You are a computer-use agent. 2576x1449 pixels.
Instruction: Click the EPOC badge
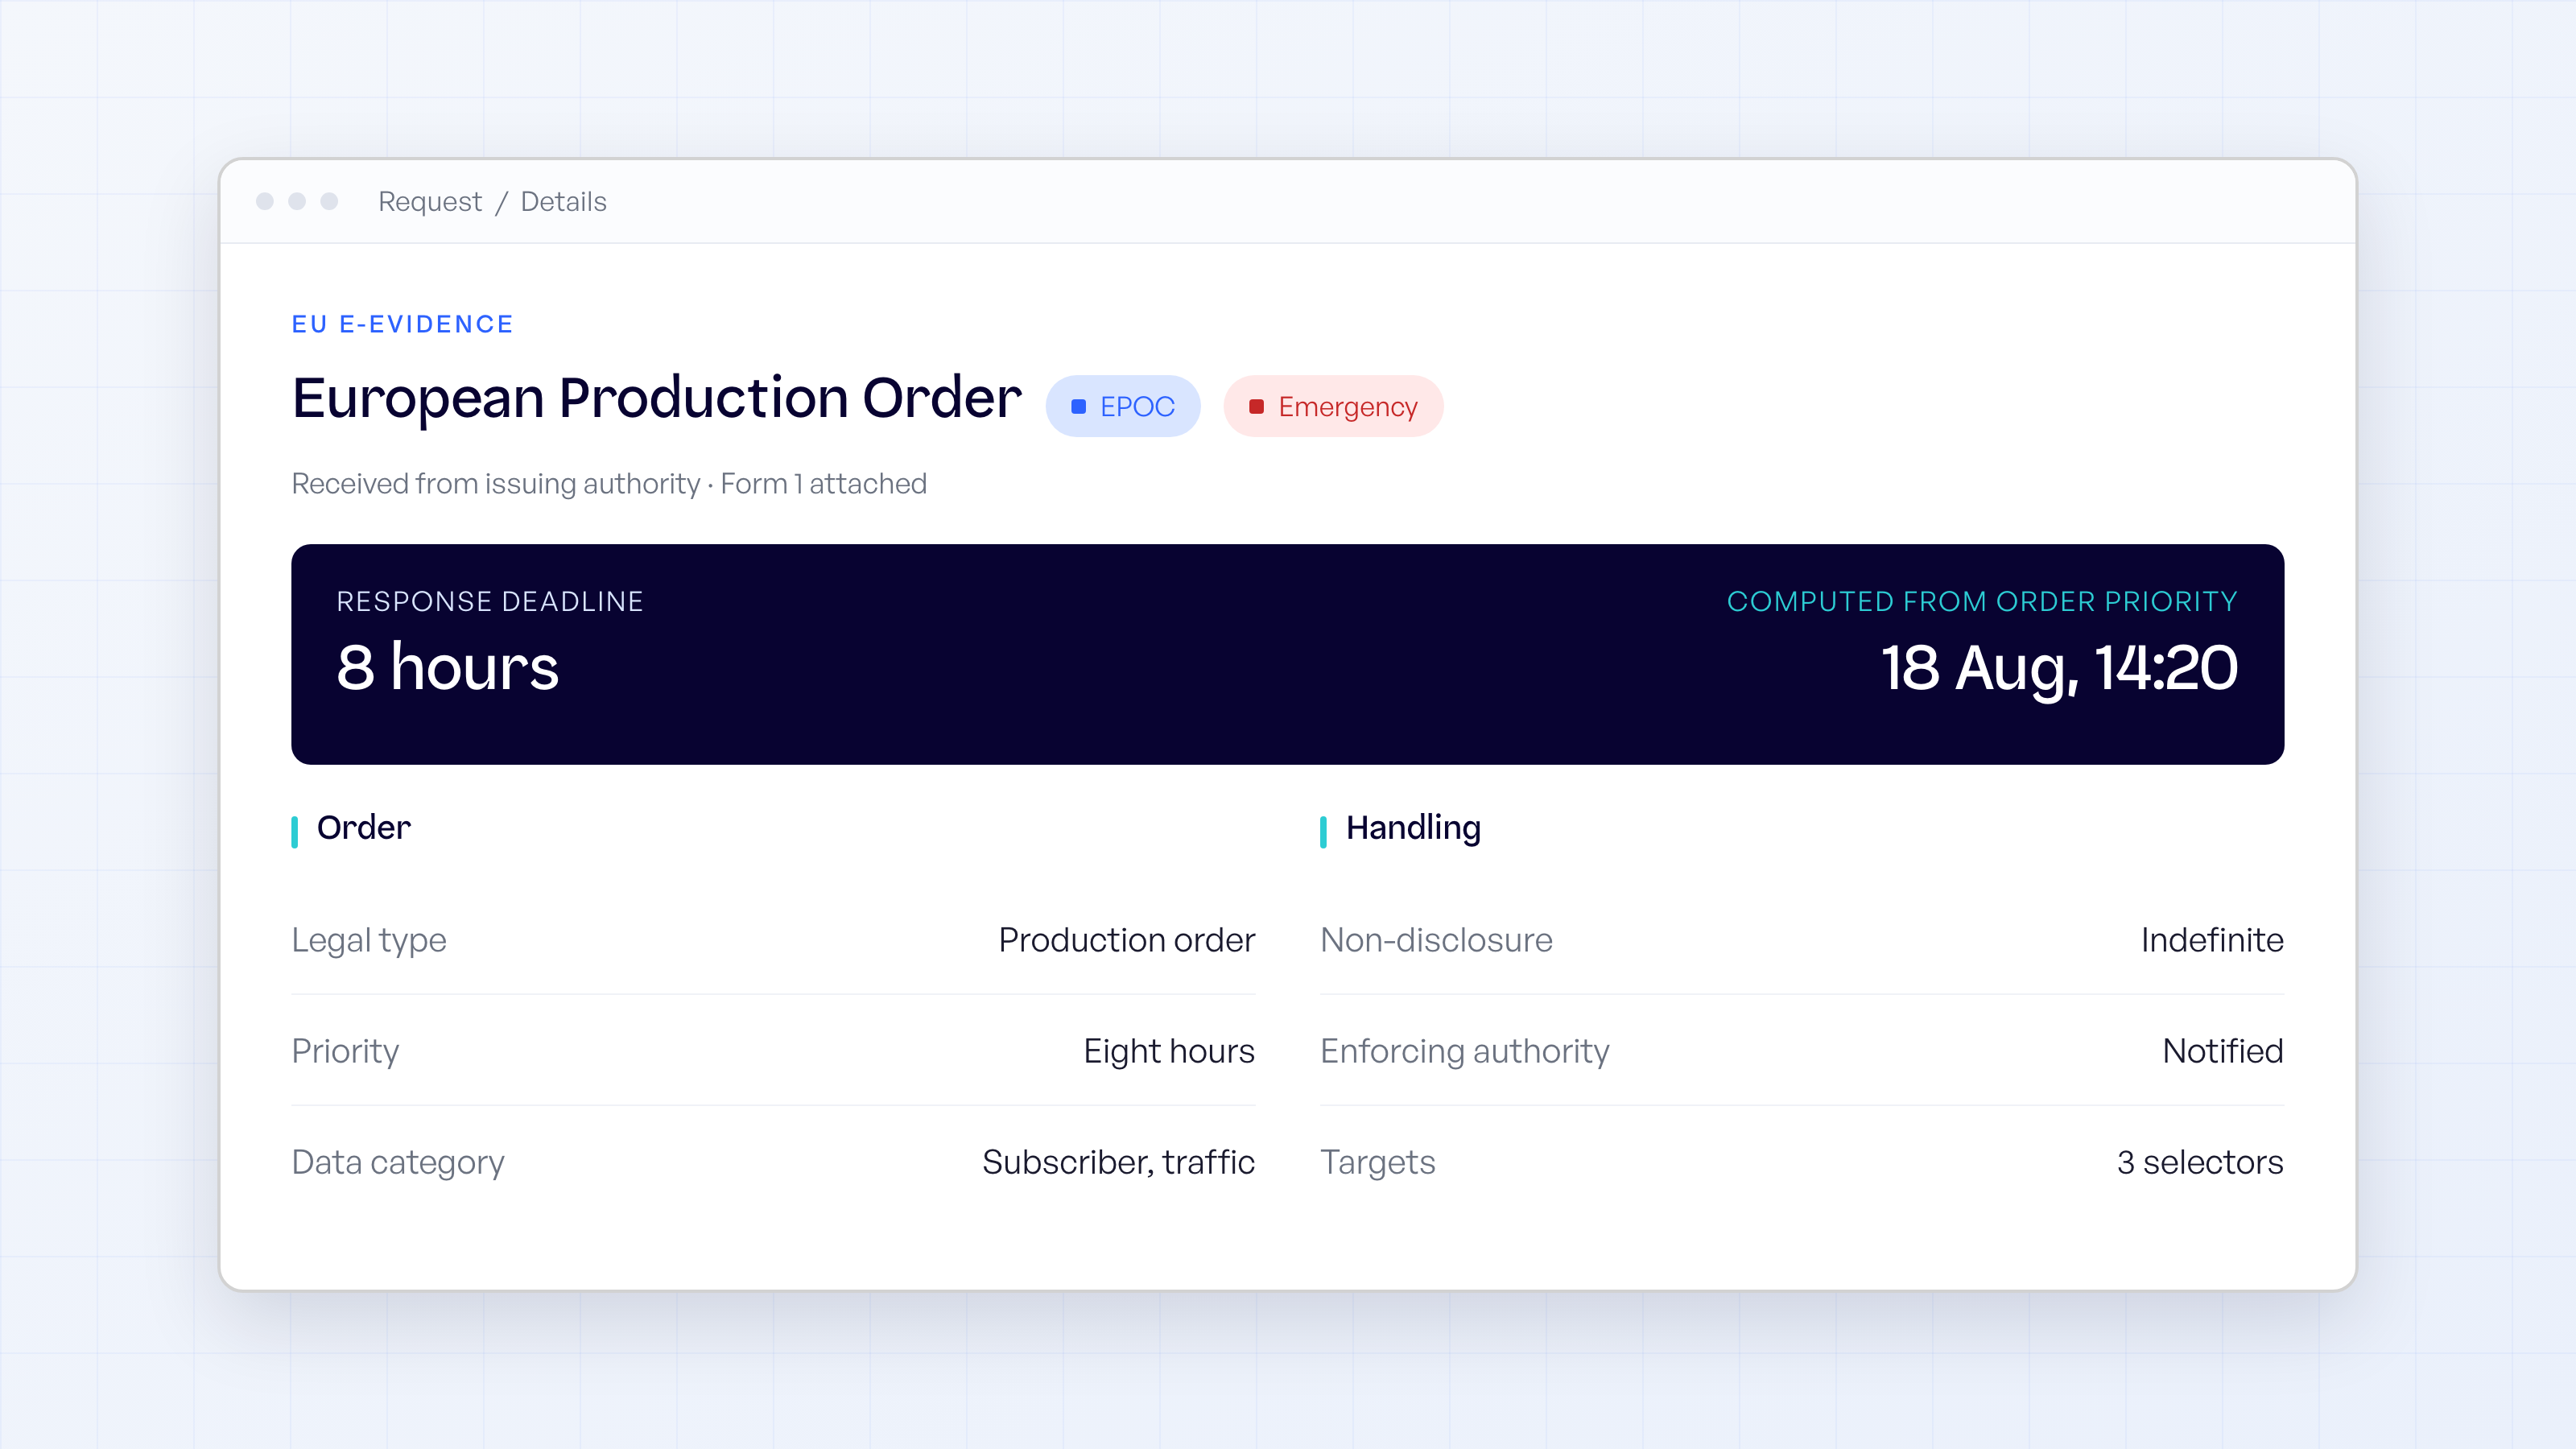(1123, 406)
